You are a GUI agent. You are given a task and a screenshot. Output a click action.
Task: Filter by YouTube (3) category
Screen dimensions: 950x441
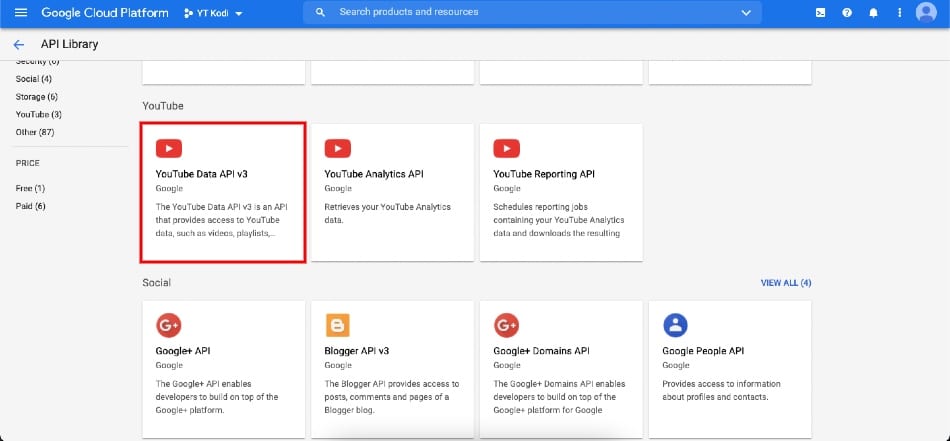(39, 114)
